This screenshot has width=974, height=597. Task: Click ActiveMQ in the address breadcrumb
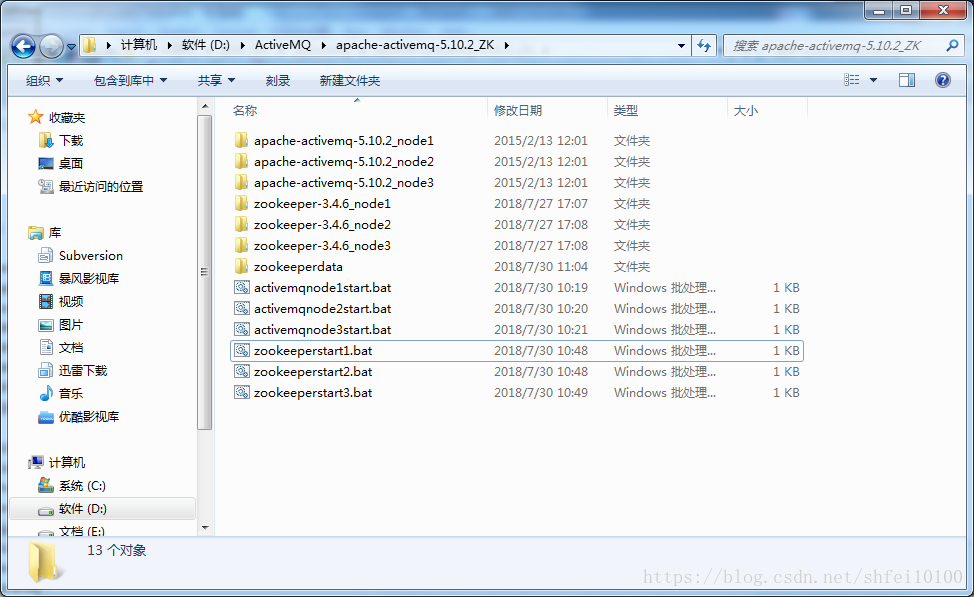point(283,45)
